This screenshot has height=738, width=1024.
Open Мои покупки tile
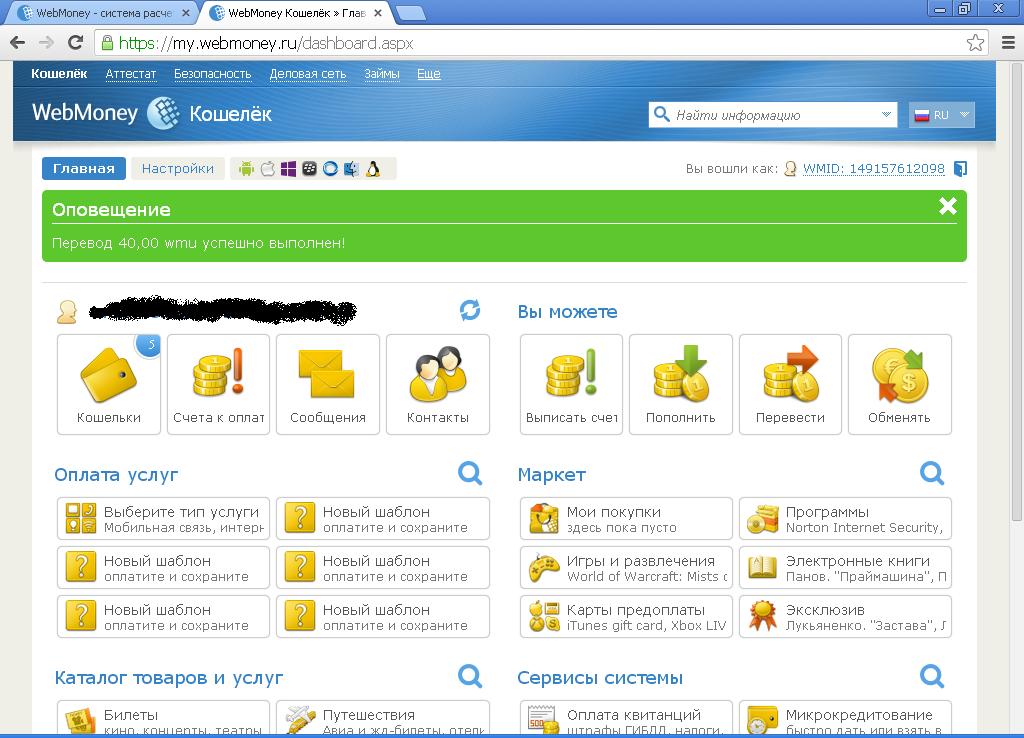click(626, 519)
